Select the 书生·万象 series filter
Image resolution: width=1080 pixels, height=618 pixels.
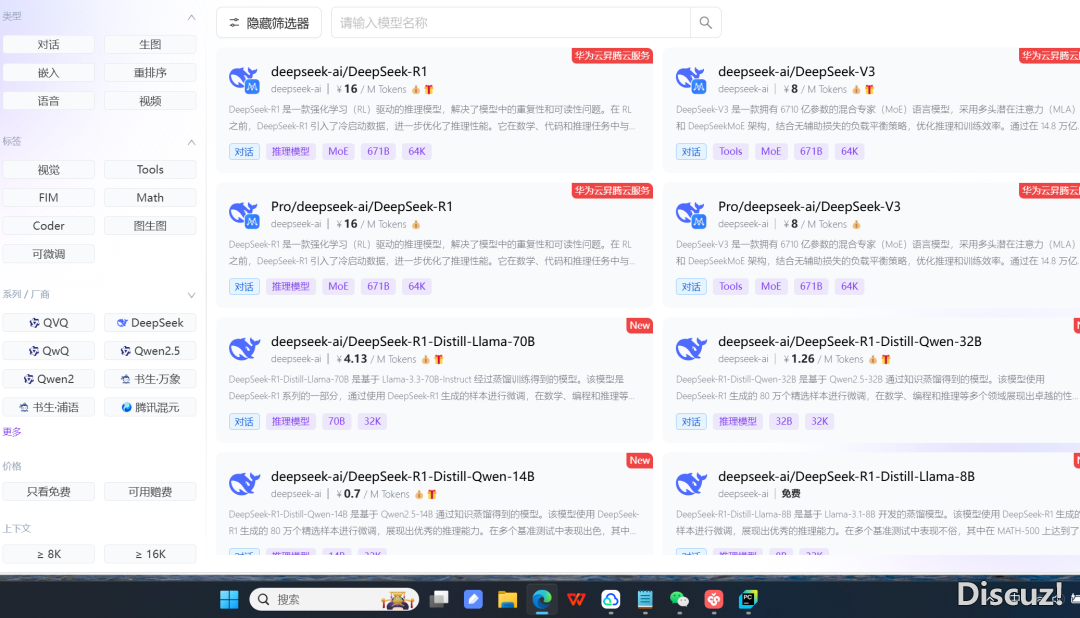point(150,380)
